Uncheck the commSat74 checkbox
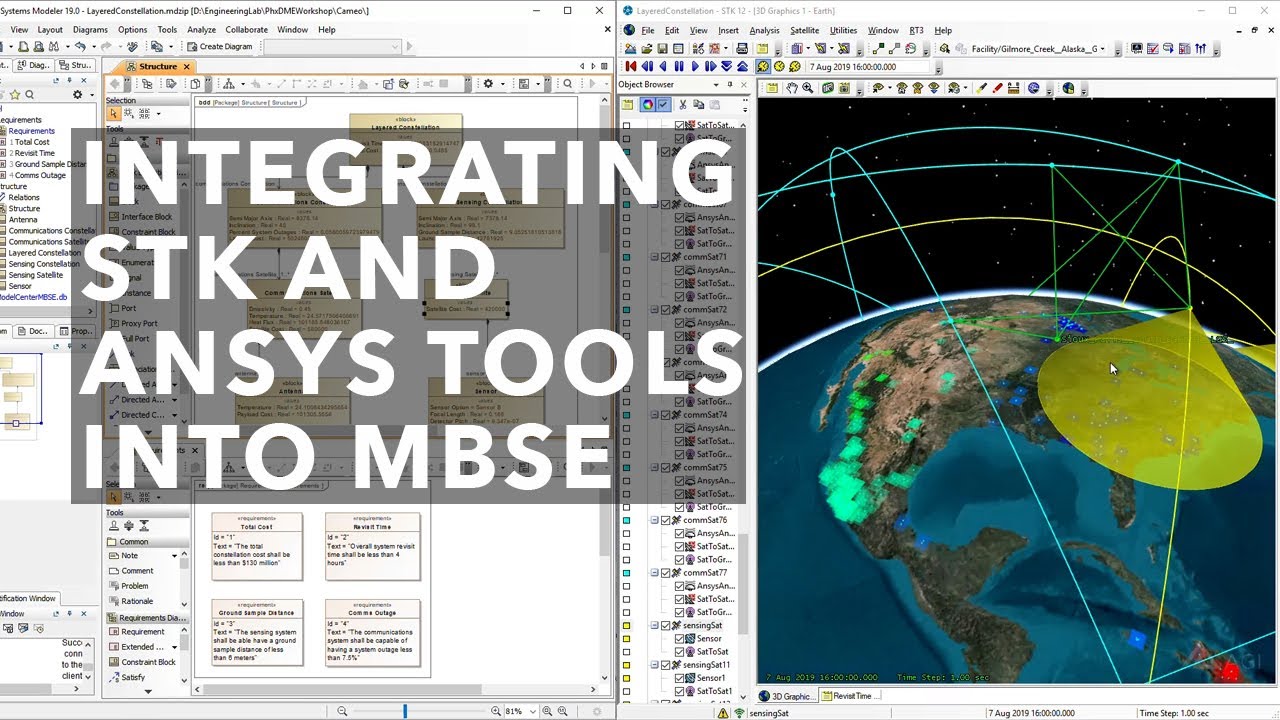The image size is (1280, 720). point(666,415)
